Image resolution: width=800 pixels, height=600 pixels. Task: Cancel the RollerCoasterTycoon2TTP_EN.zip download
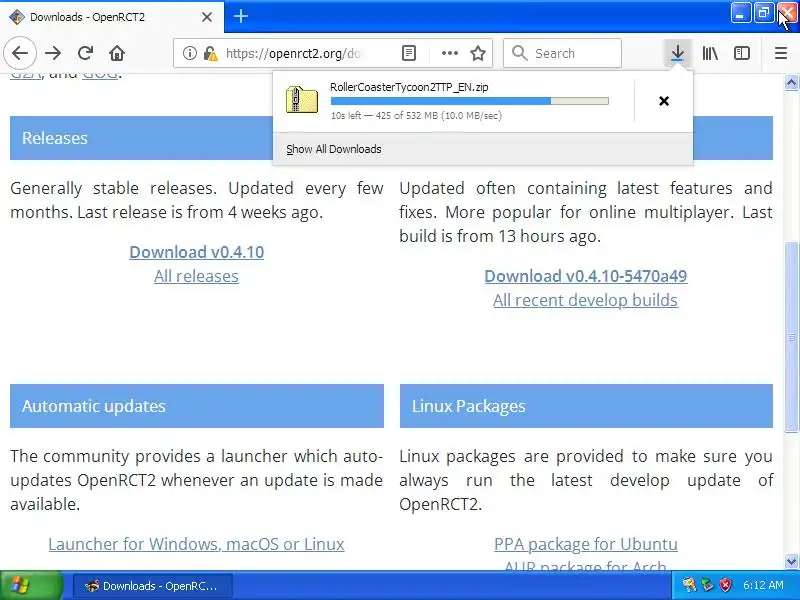(664, 101)
